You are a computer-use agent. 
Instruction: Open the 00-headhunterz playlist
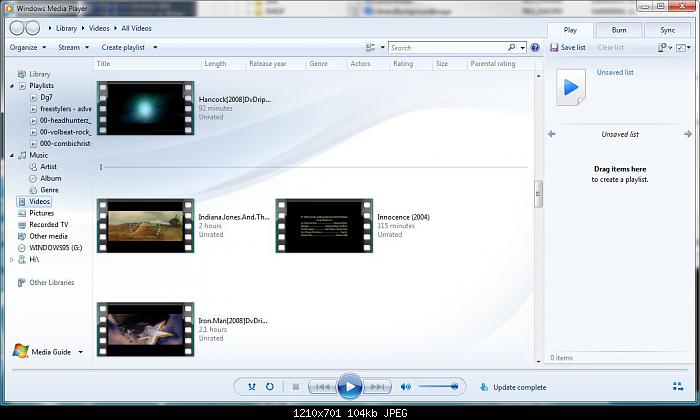click(x=65, y=120)
